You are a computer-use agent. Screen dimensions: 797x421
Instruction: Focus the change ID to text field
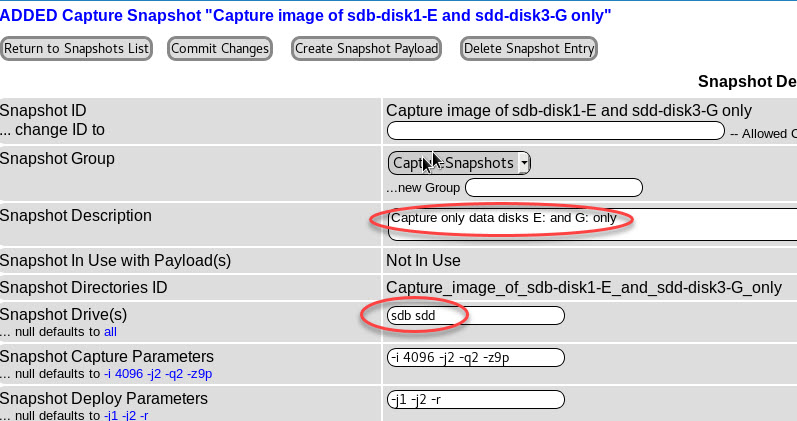(x=555, y=131)
